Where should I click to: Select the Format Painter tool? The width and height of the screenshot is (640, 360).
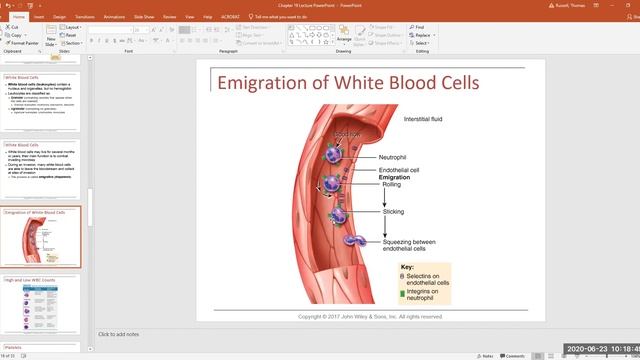point(22,43)
